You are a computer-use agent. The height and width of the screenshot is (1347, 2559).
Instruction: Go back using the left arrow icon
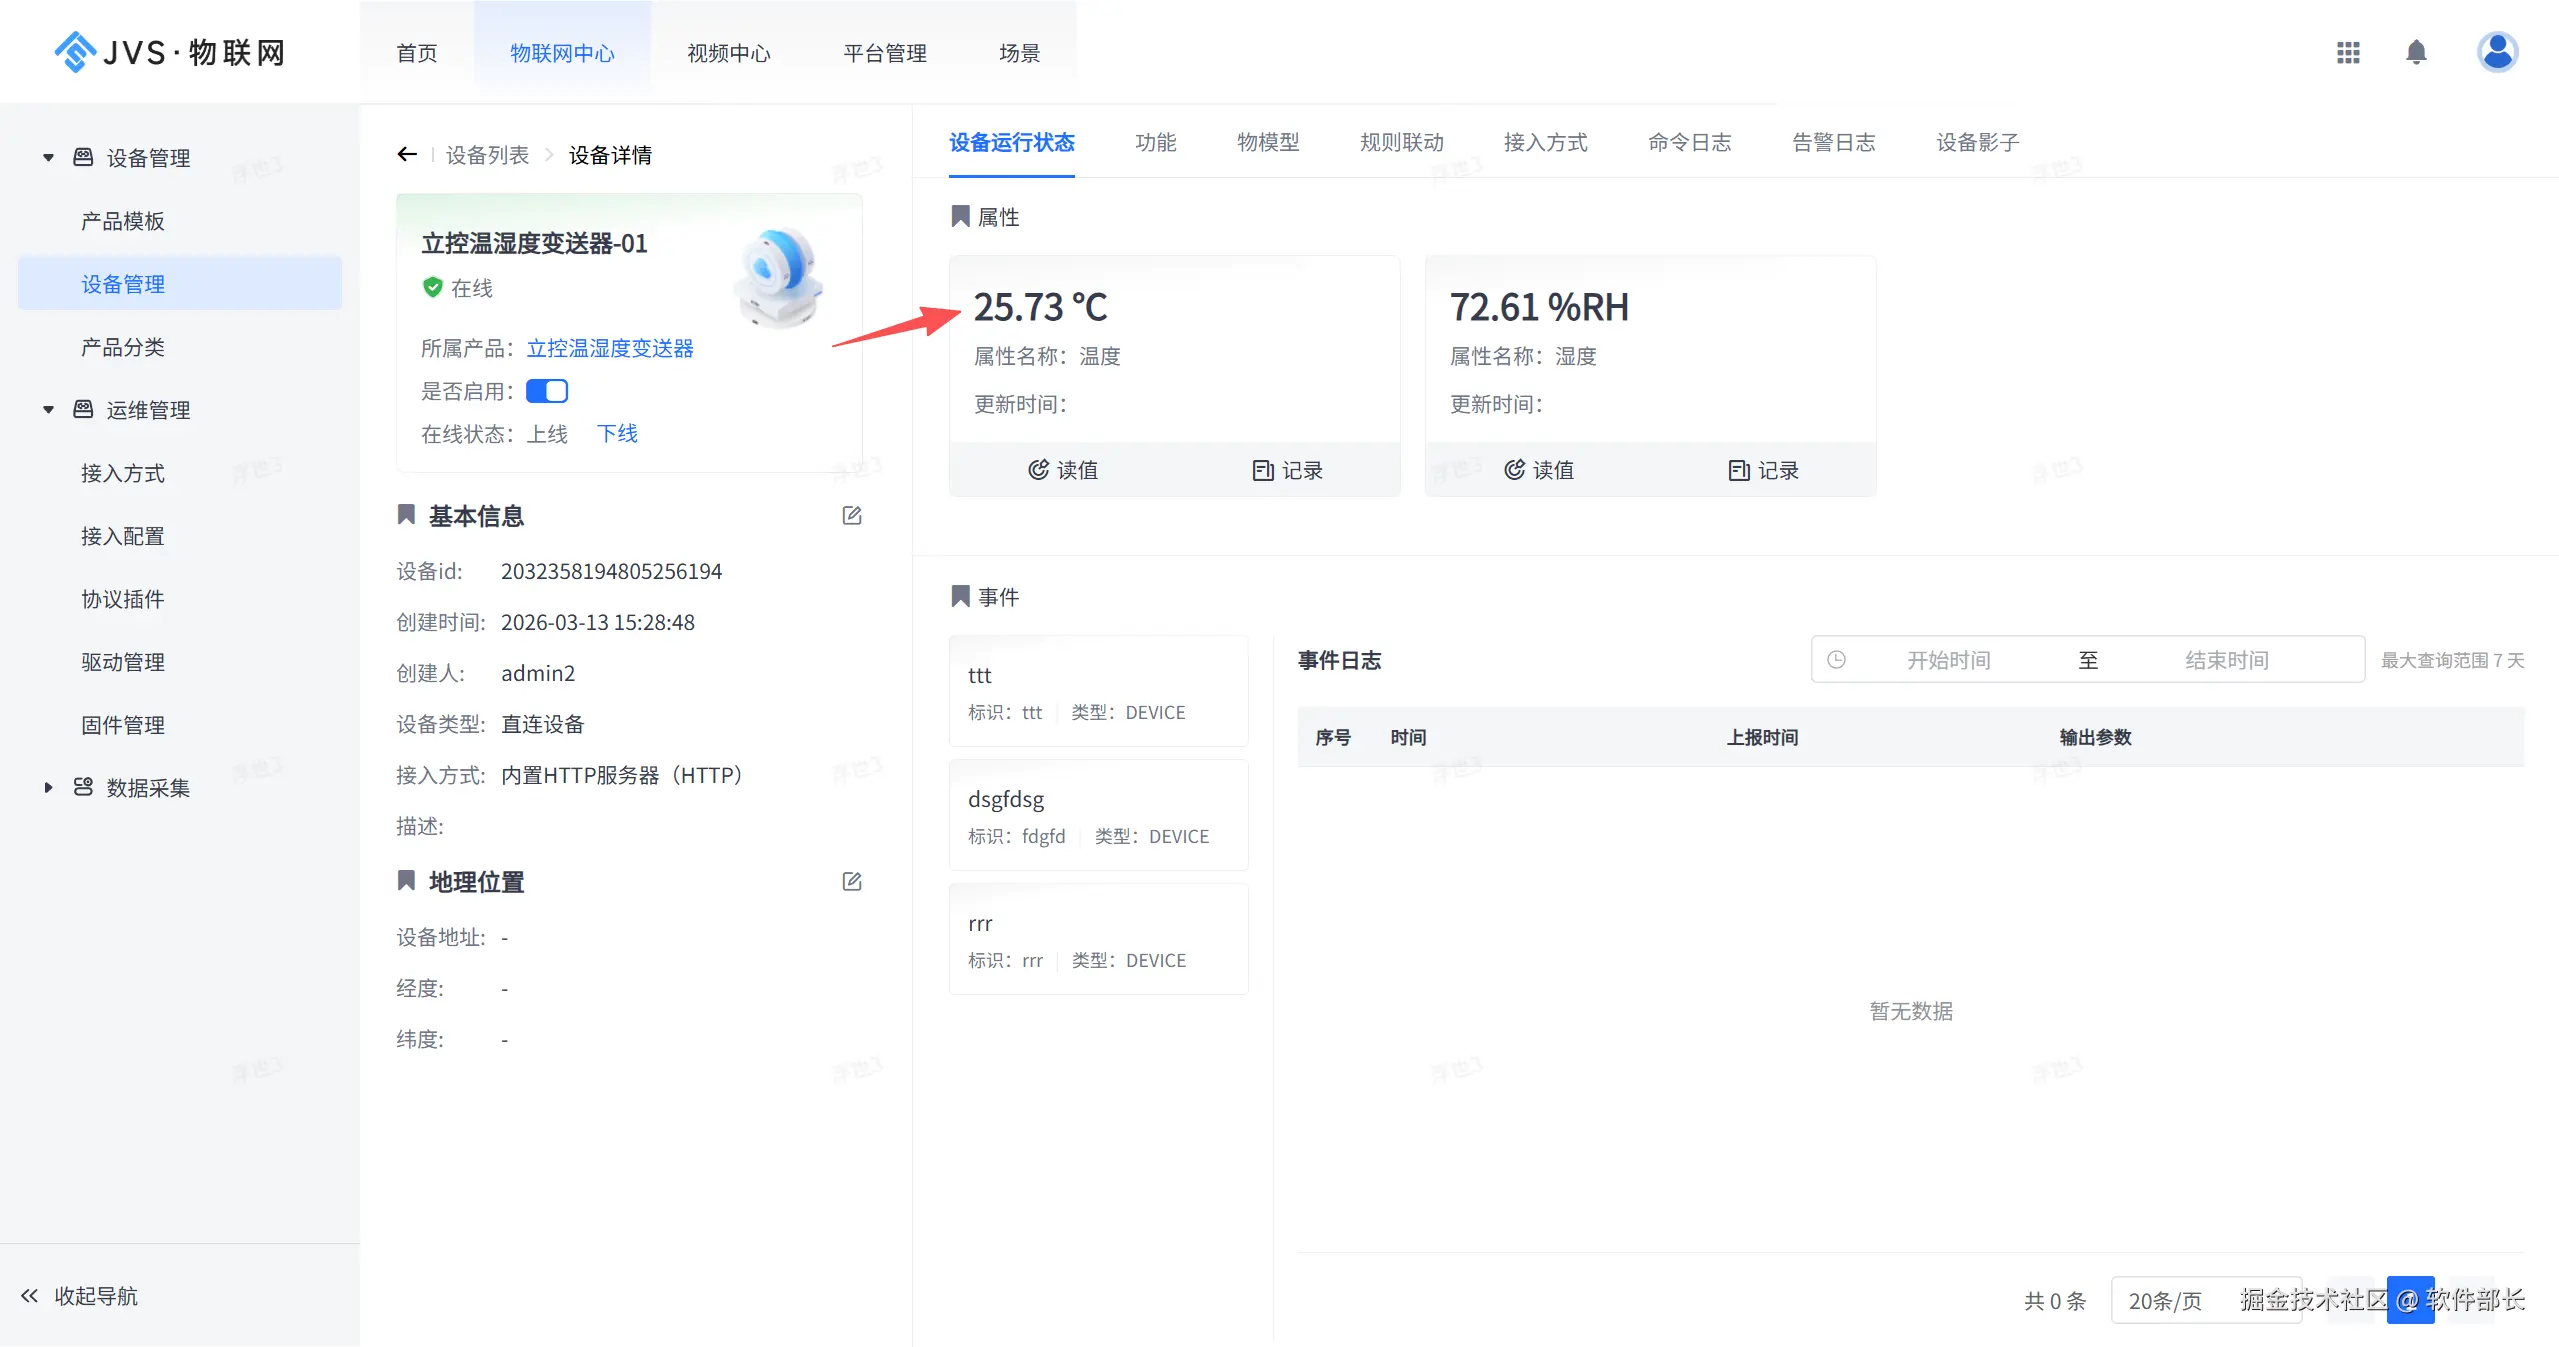click(x=406, y=154)
